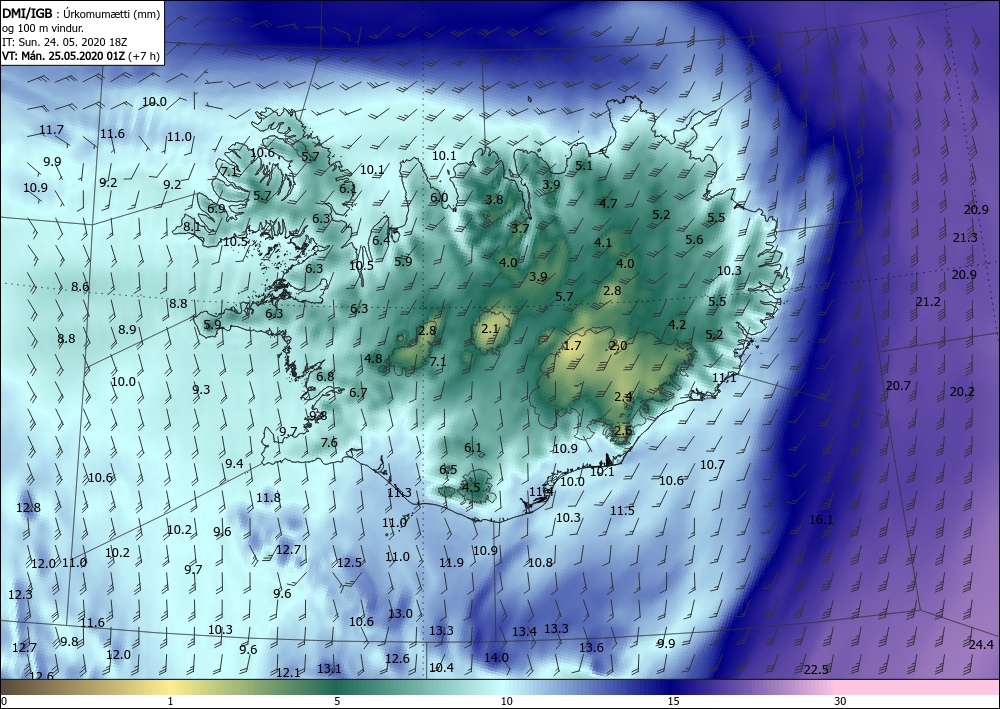This screenshot has height=709, width=1000.
Task: Click the brown start of the color bar
Action: pyautogui.click(x=13, y=687)
